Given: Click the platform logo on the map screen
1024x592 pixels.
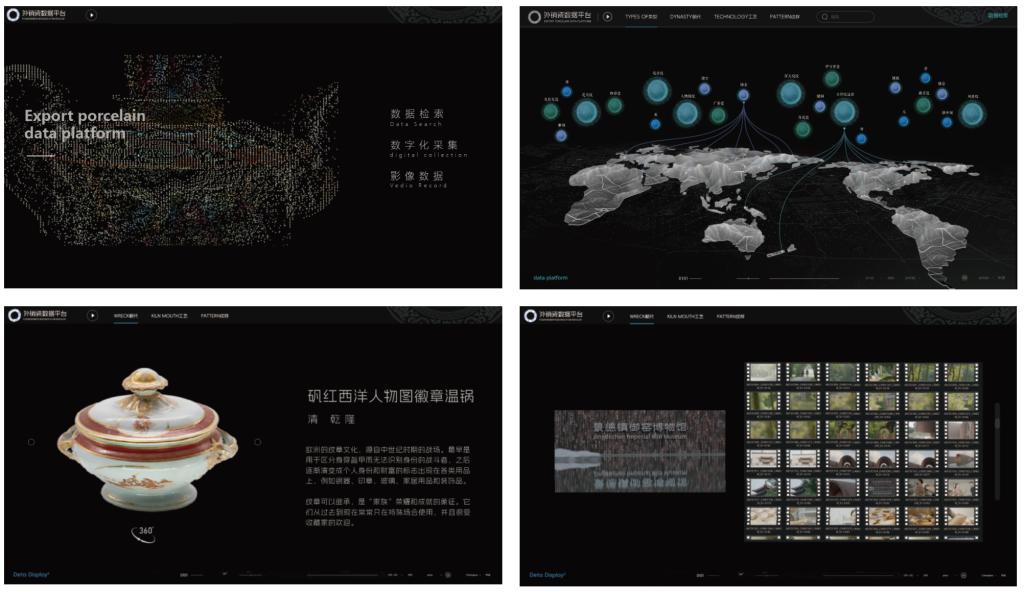Looking at the screenshot, I should pos(560,17).
